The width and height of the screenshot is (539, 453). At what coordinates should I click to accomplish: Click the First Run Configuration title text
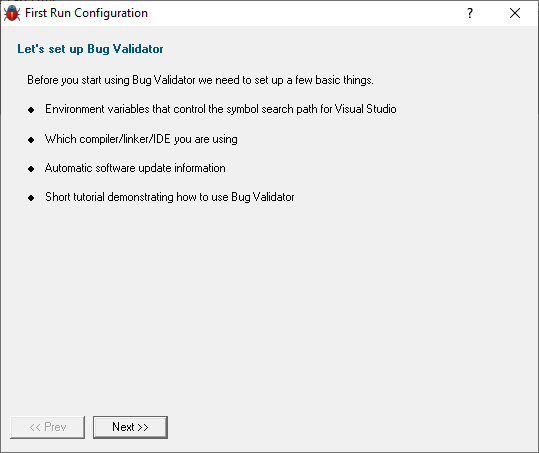click(87, 13)
